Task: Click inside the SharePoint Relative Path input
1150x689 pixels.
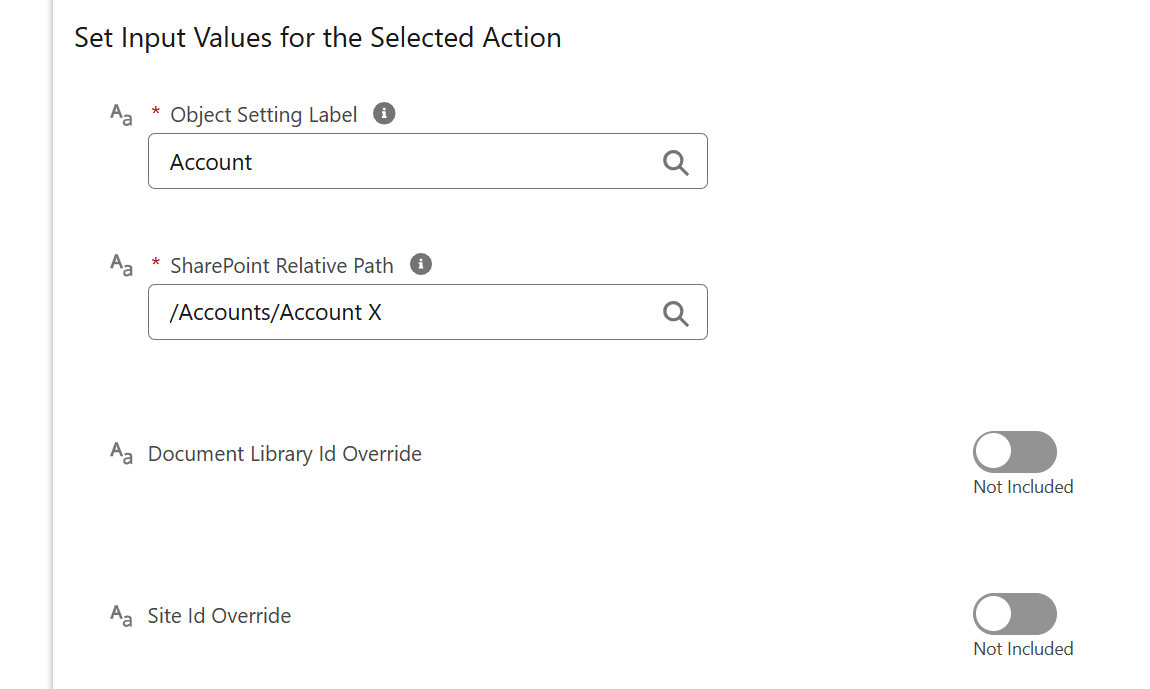Action: [x=428, y=313]
